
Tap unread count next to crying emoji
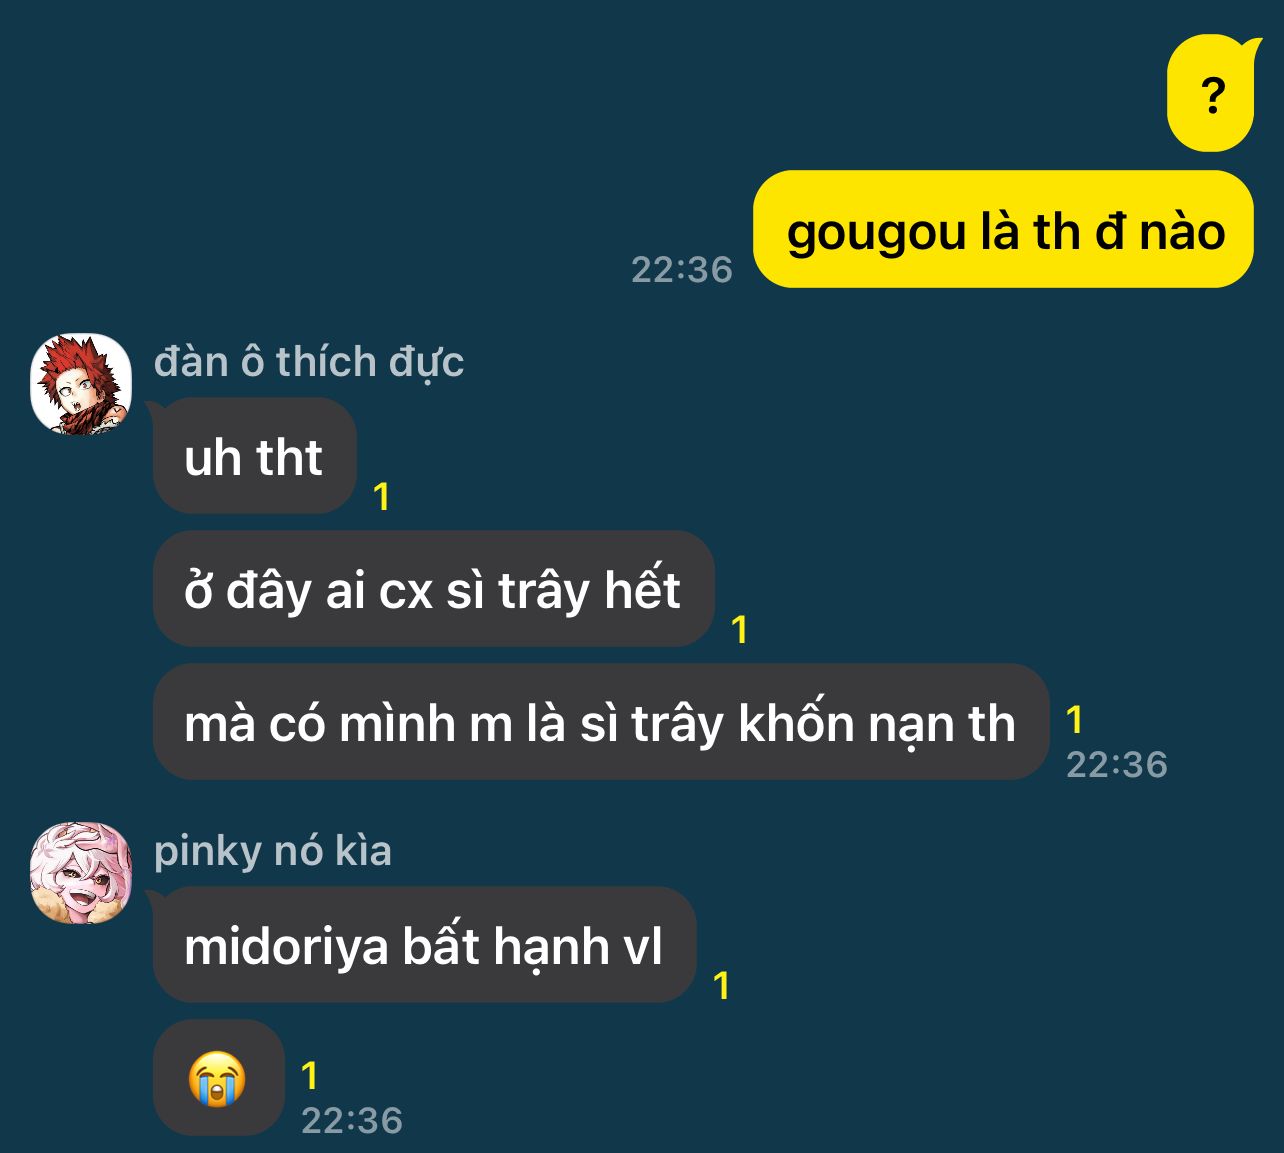point(310,1076)
